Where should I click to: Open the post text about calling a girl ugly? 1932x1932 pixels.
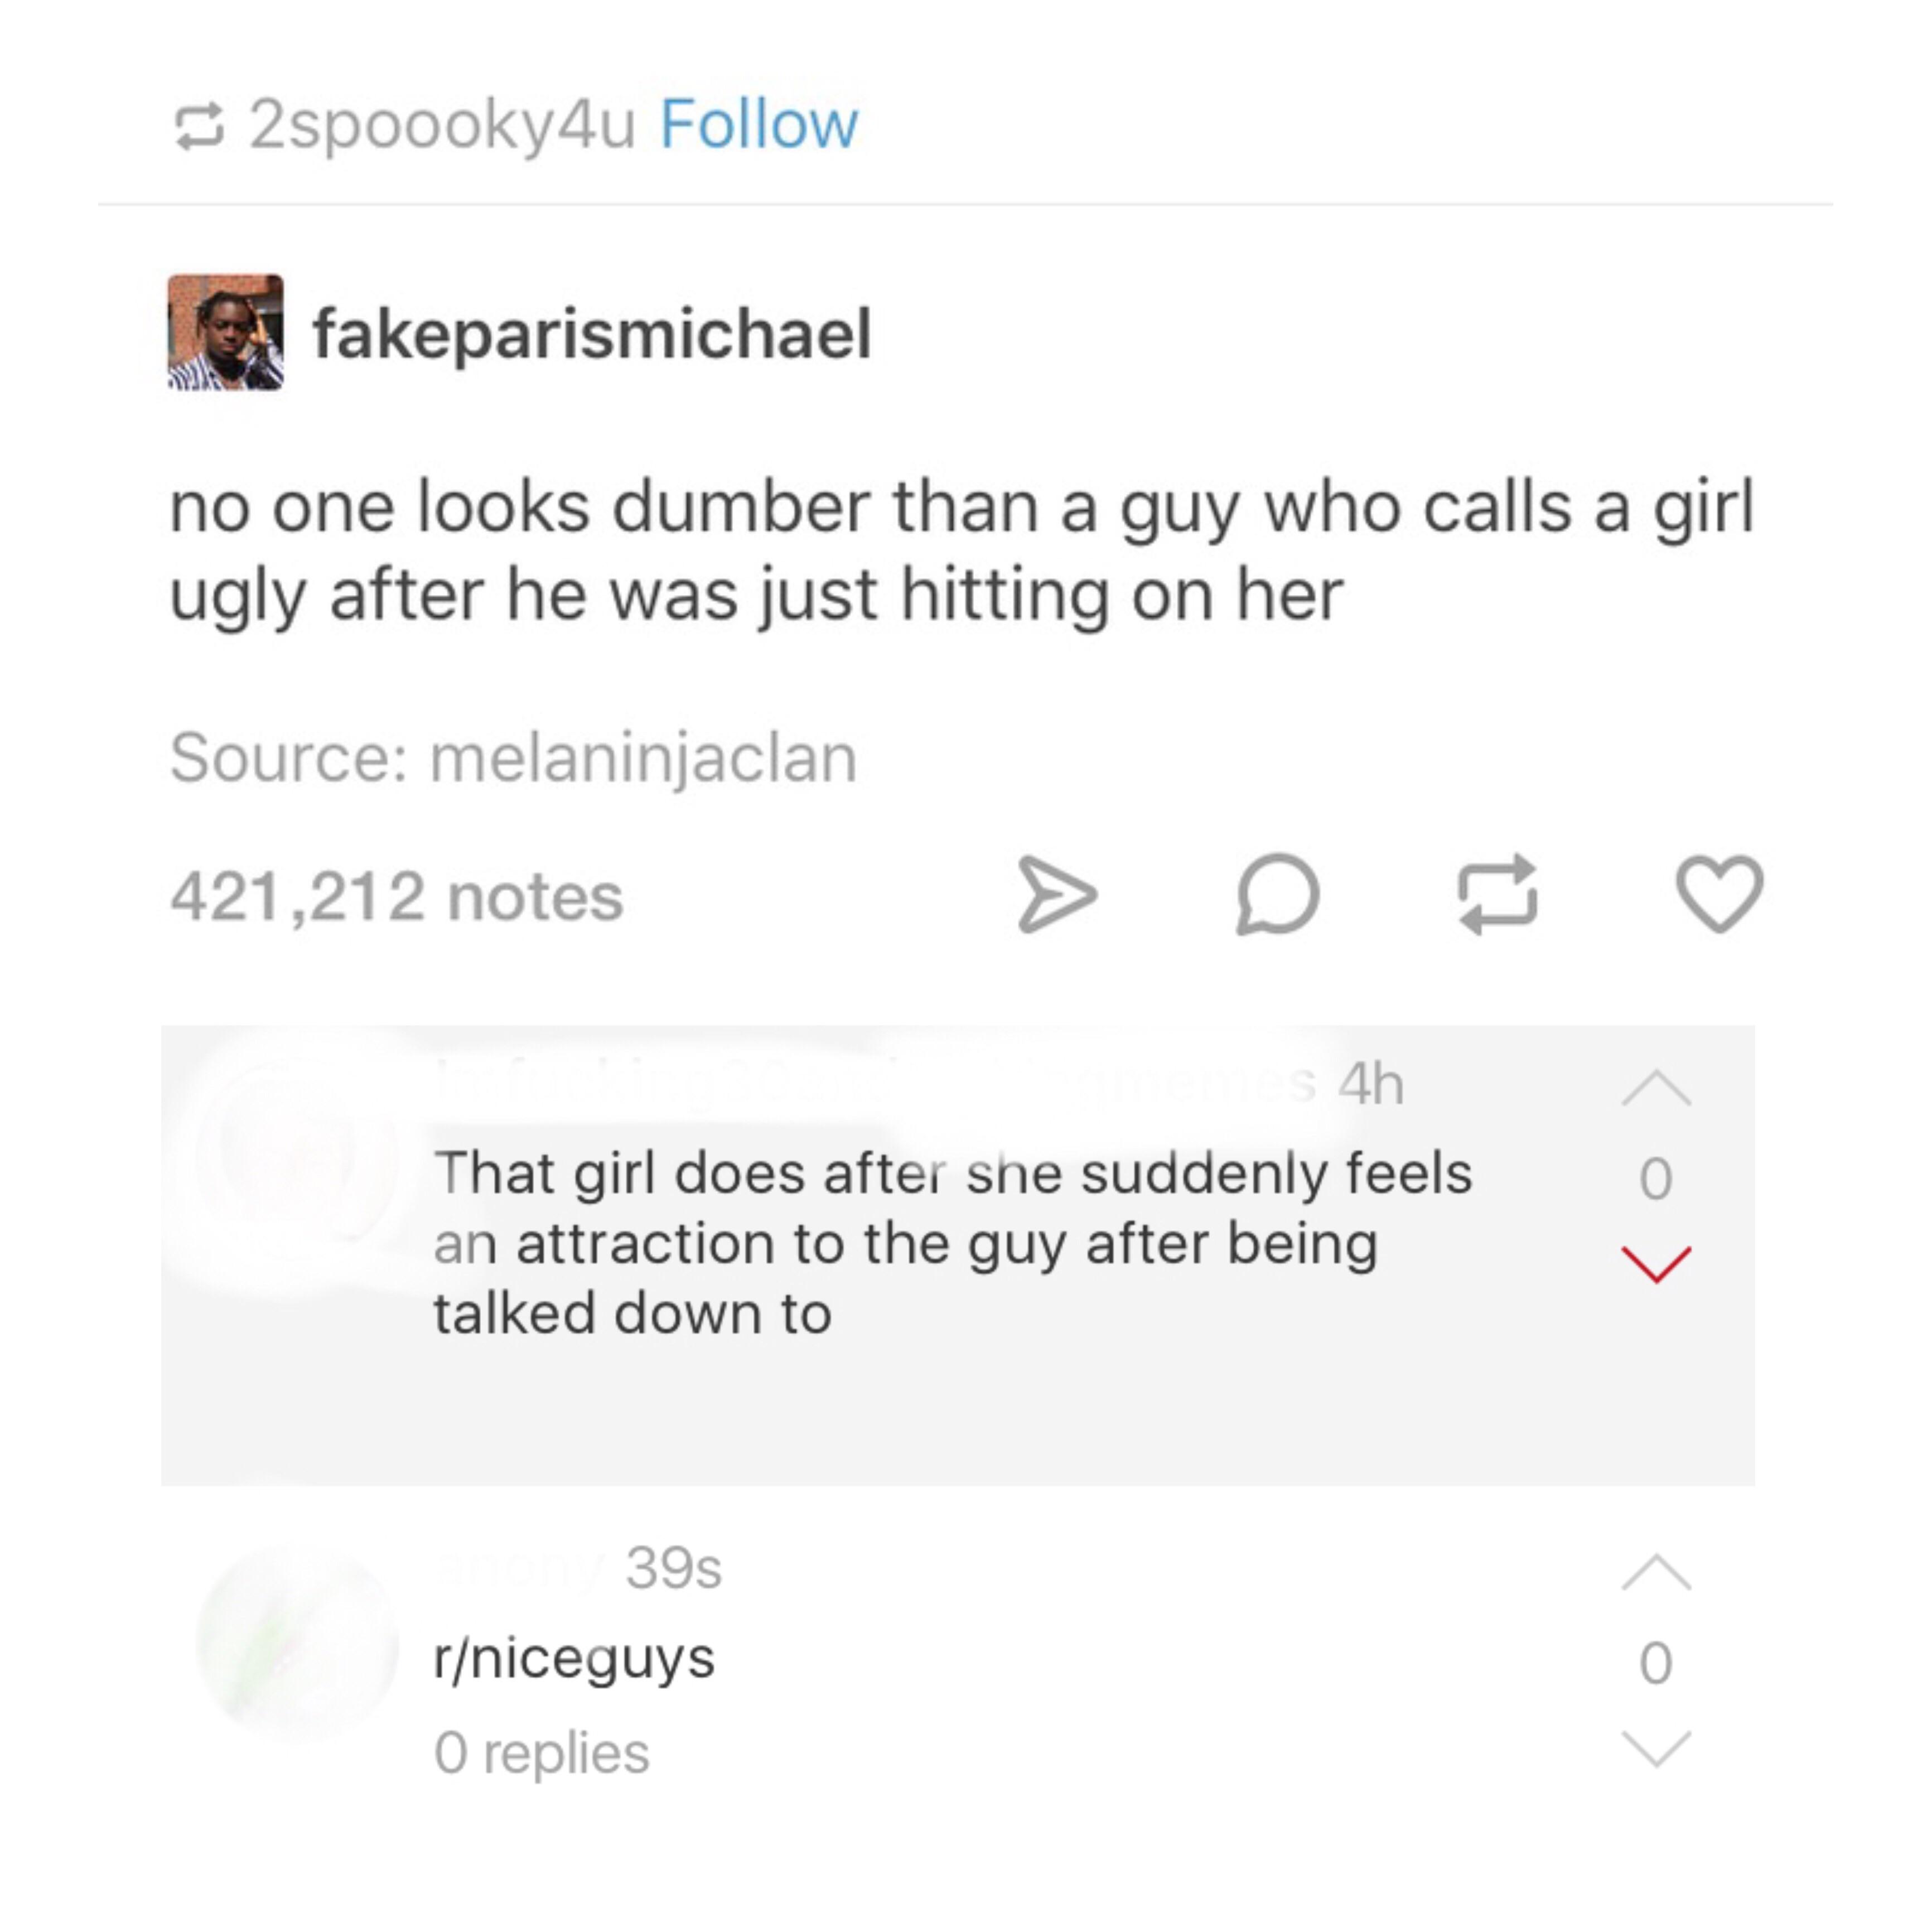coord(962,551)
